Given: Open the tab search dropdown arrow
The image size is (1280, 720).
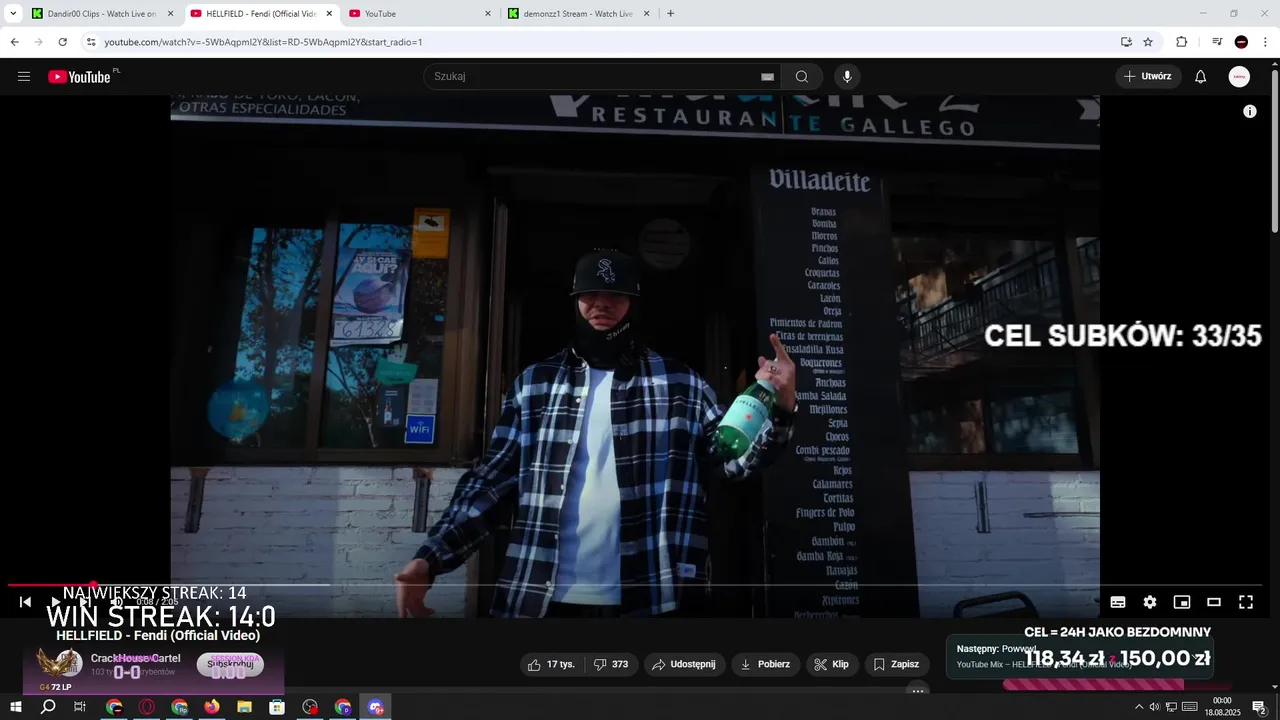Looking at the screenshot, I should click(x=13, y=14).
